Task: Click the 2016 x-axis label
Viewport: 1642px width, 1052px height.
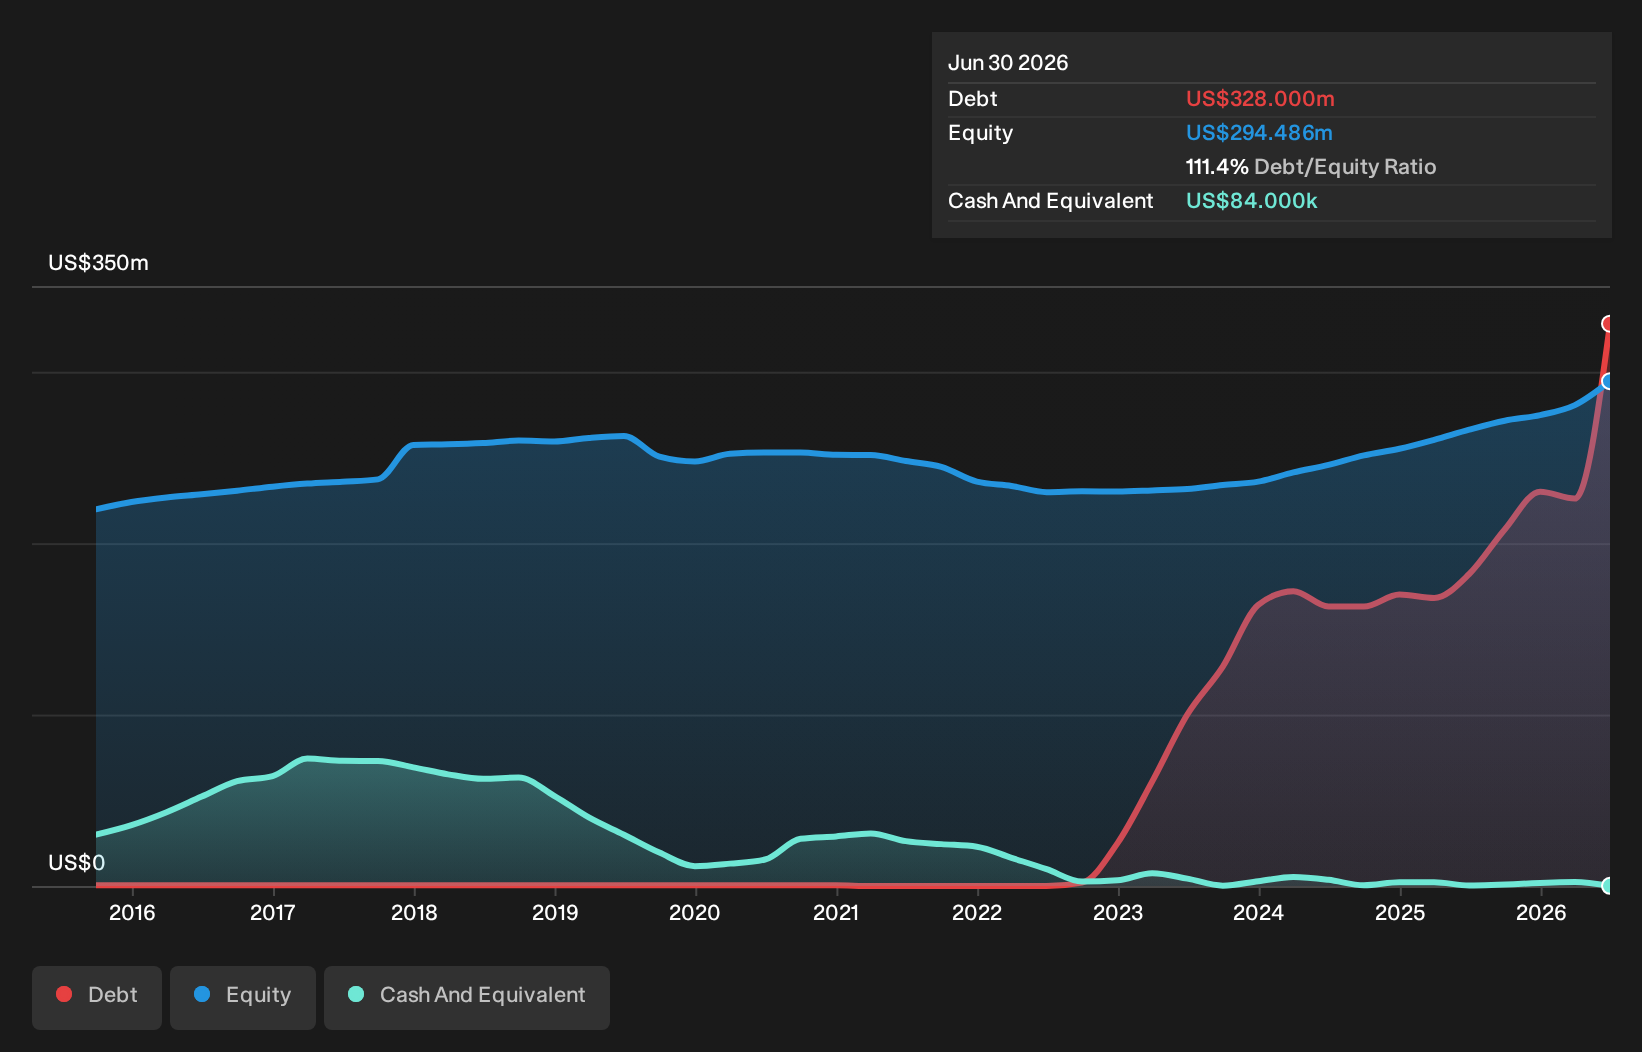Action: (x=132, y=912)
